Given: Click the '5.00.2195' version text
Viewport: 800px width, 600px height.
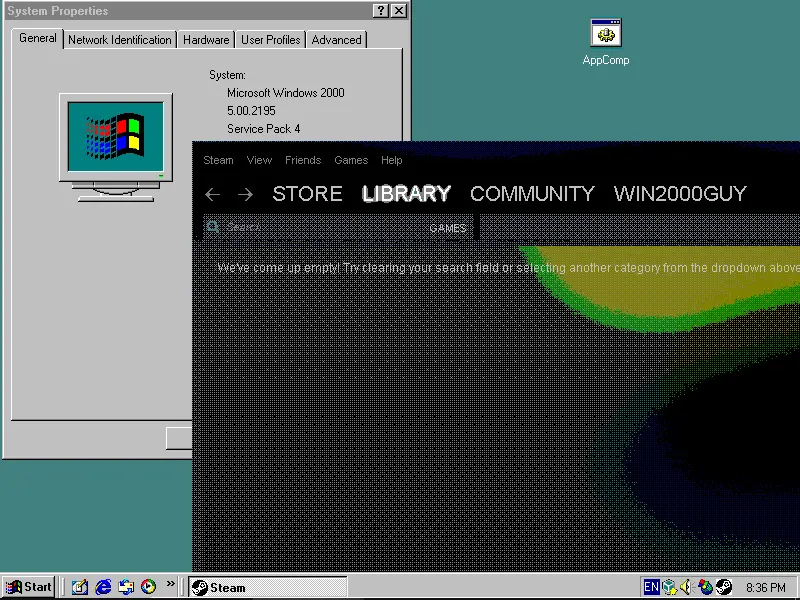Looking at the screenshot, I should click(251, 111).
